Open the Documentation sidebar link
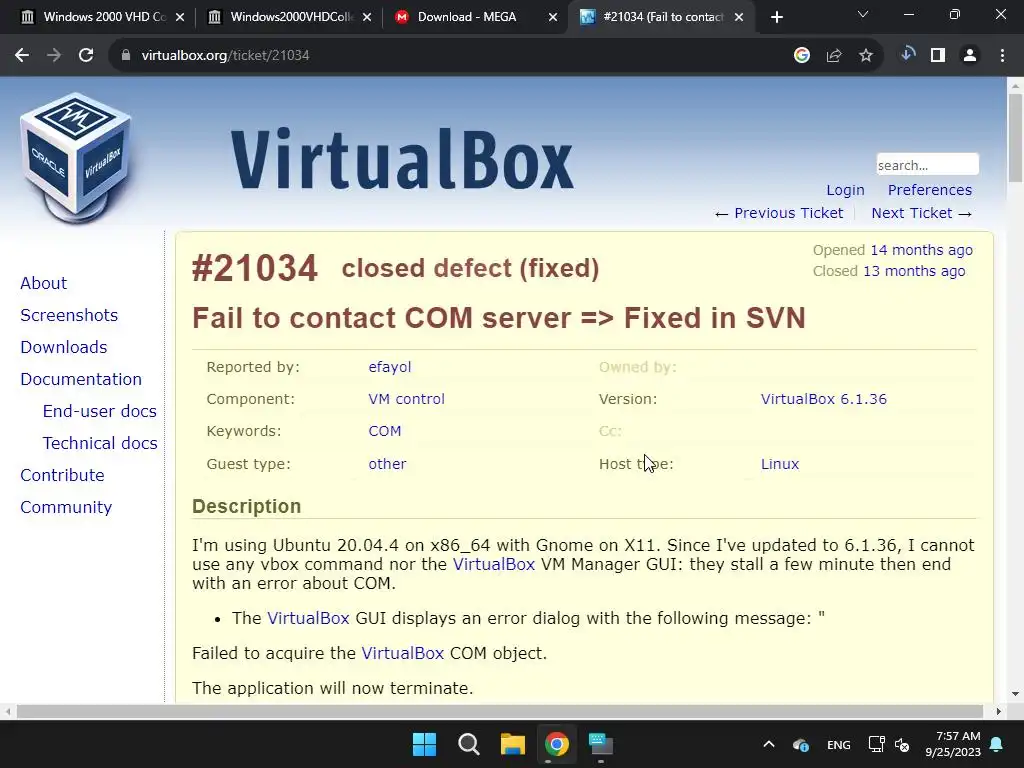This screenshot has width=1024, height=768. point(81,379)
